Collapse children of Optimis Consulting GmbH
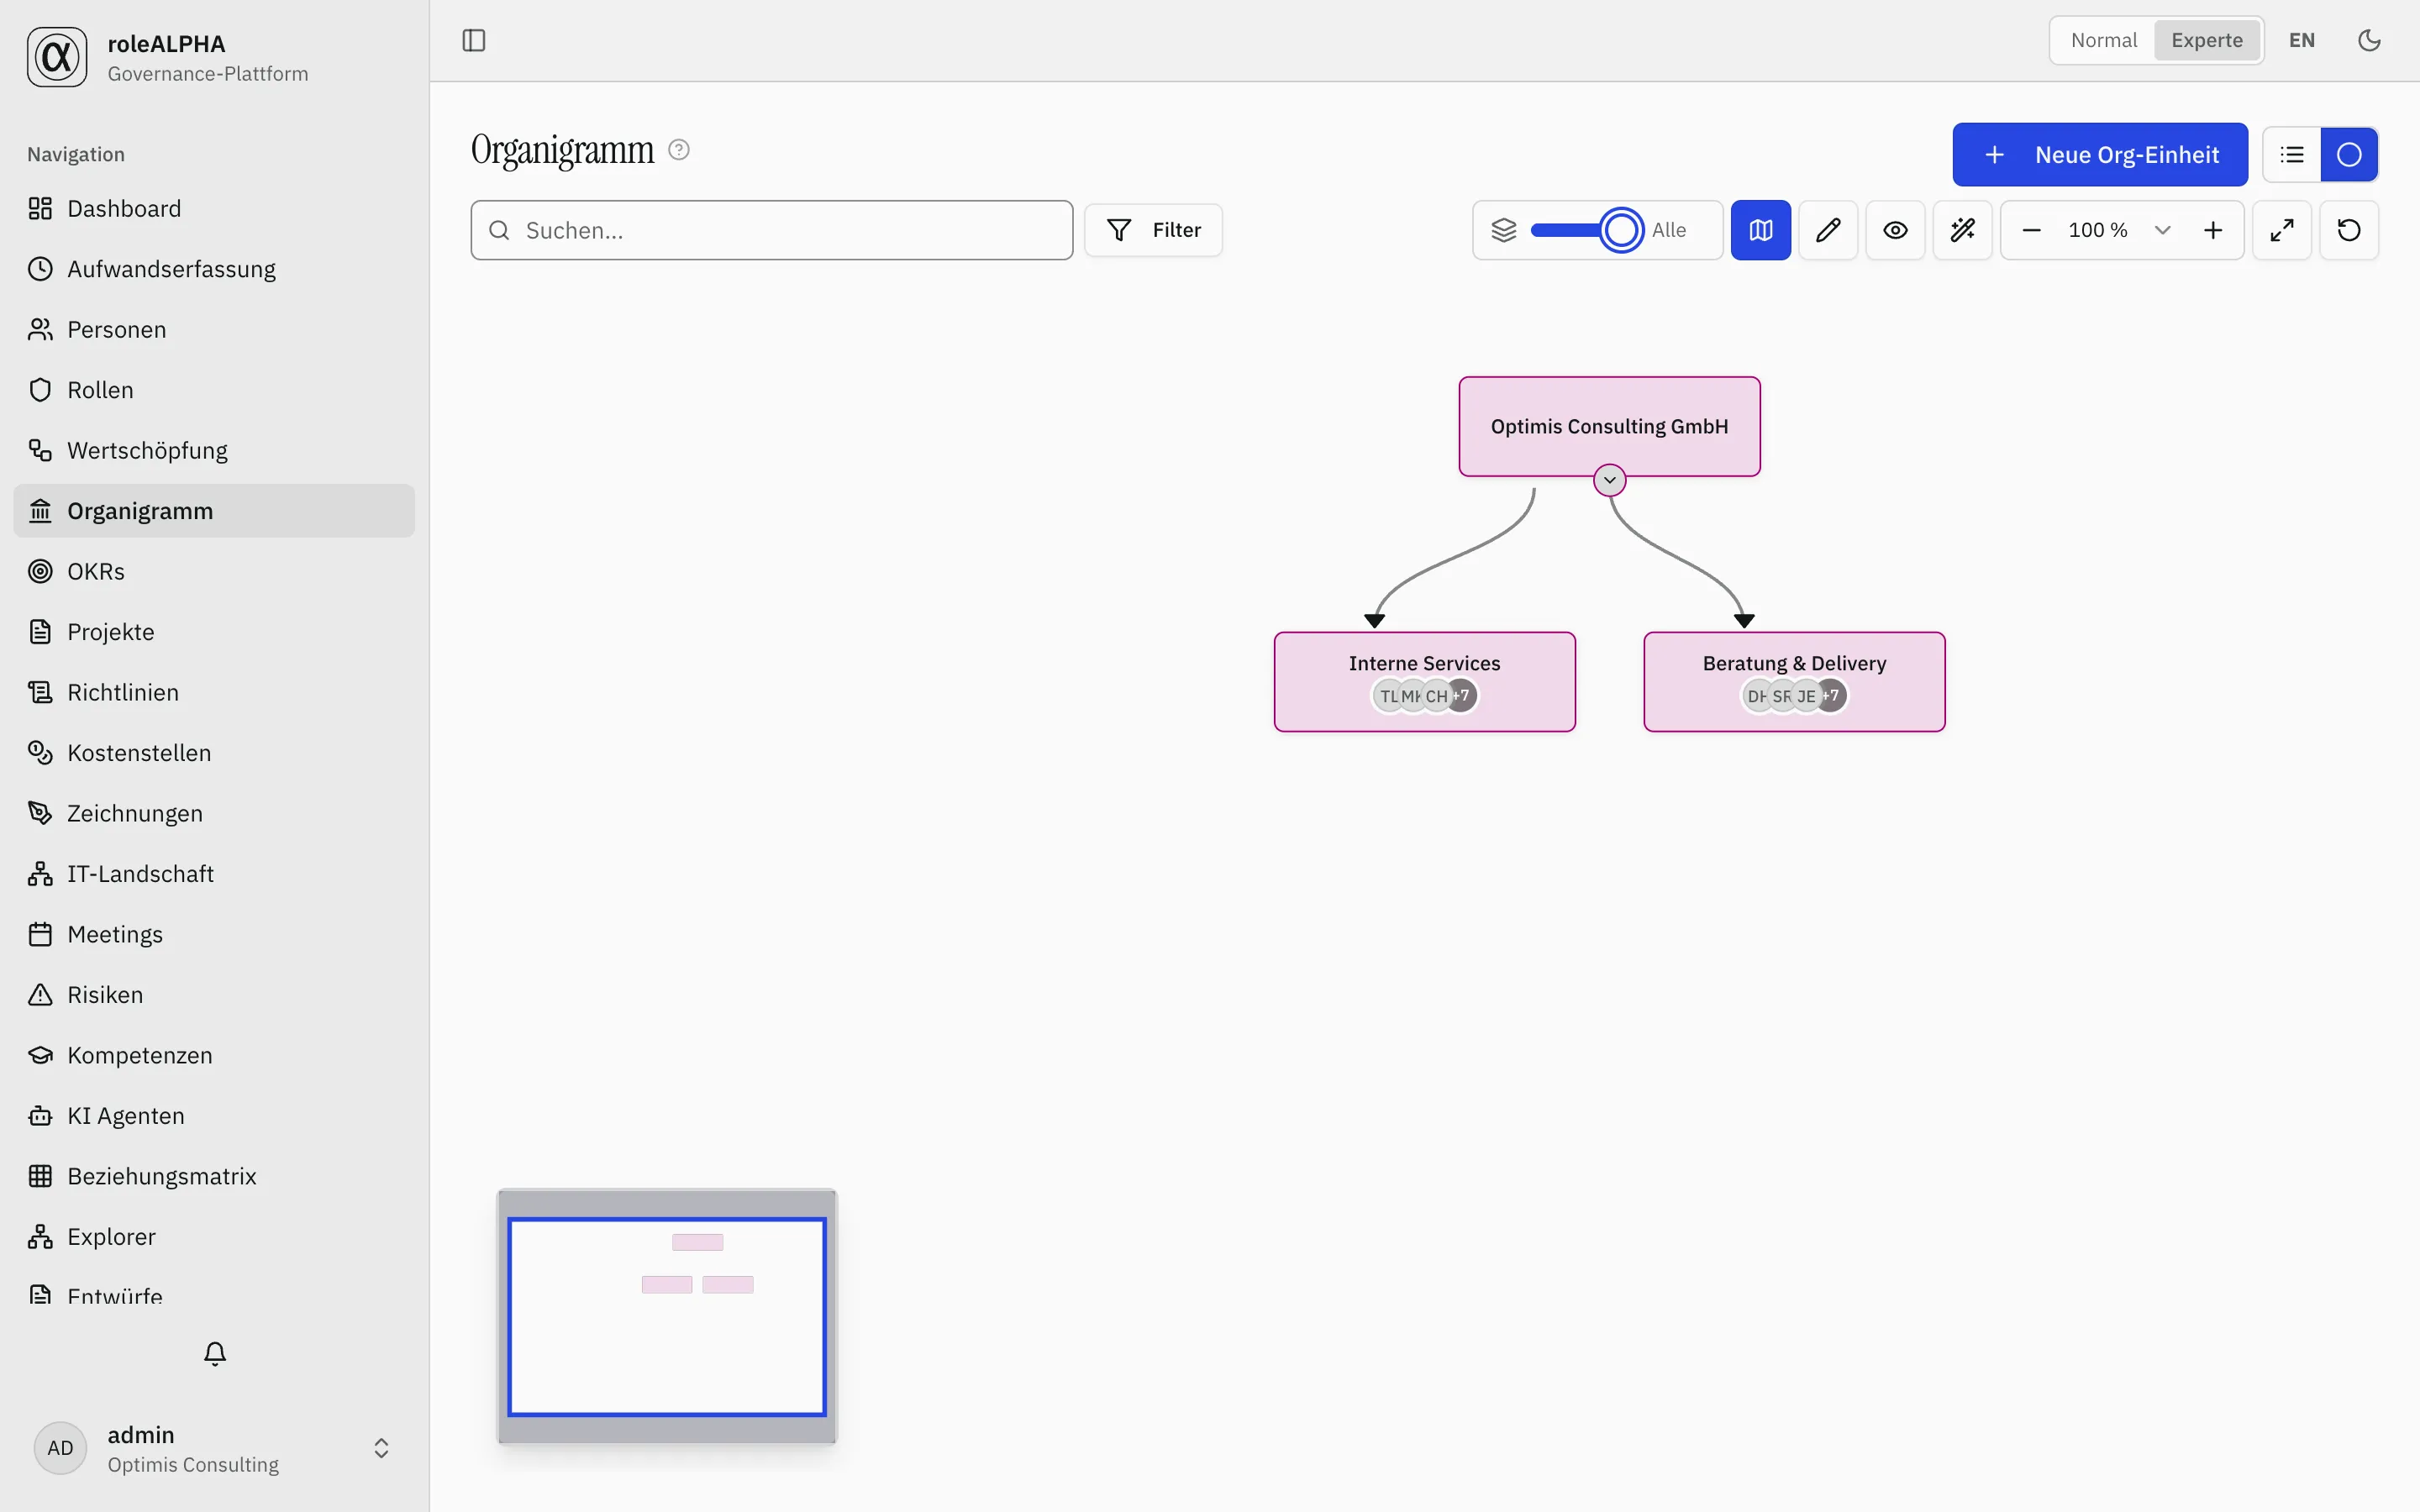Screen dimensions: 2420x1512 pyautogui.click(x=1610, y=480)
